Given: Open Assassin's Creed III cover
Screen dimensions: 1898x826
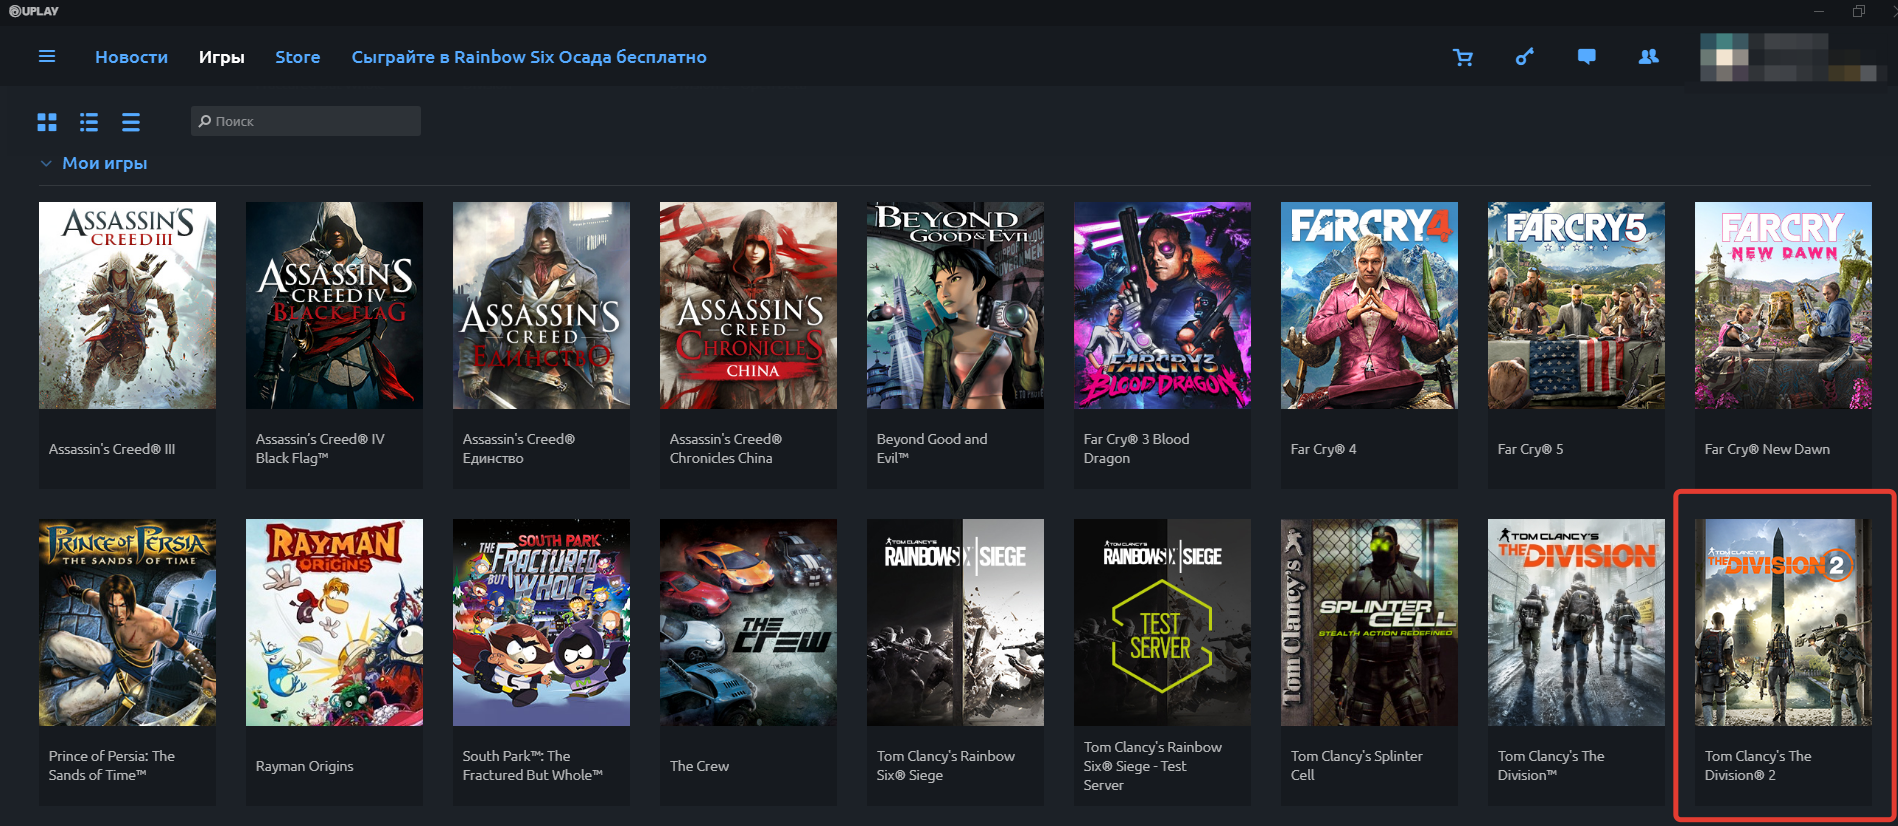Looking at the screenshot, I should (x=127, y=305).
